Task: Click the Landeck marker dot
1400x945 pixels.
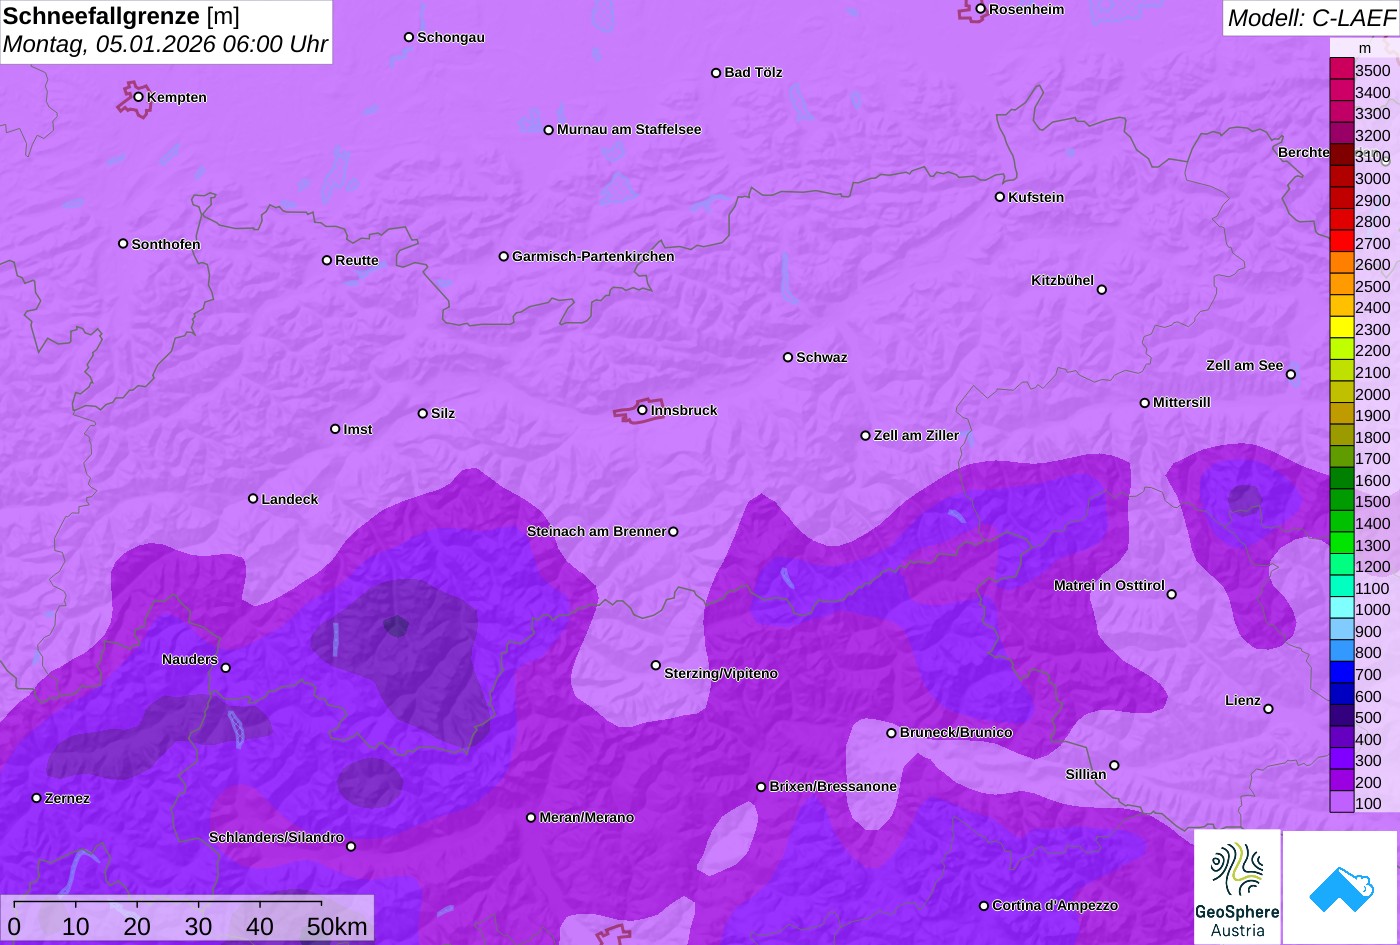Action: click(x=253, y=498)
